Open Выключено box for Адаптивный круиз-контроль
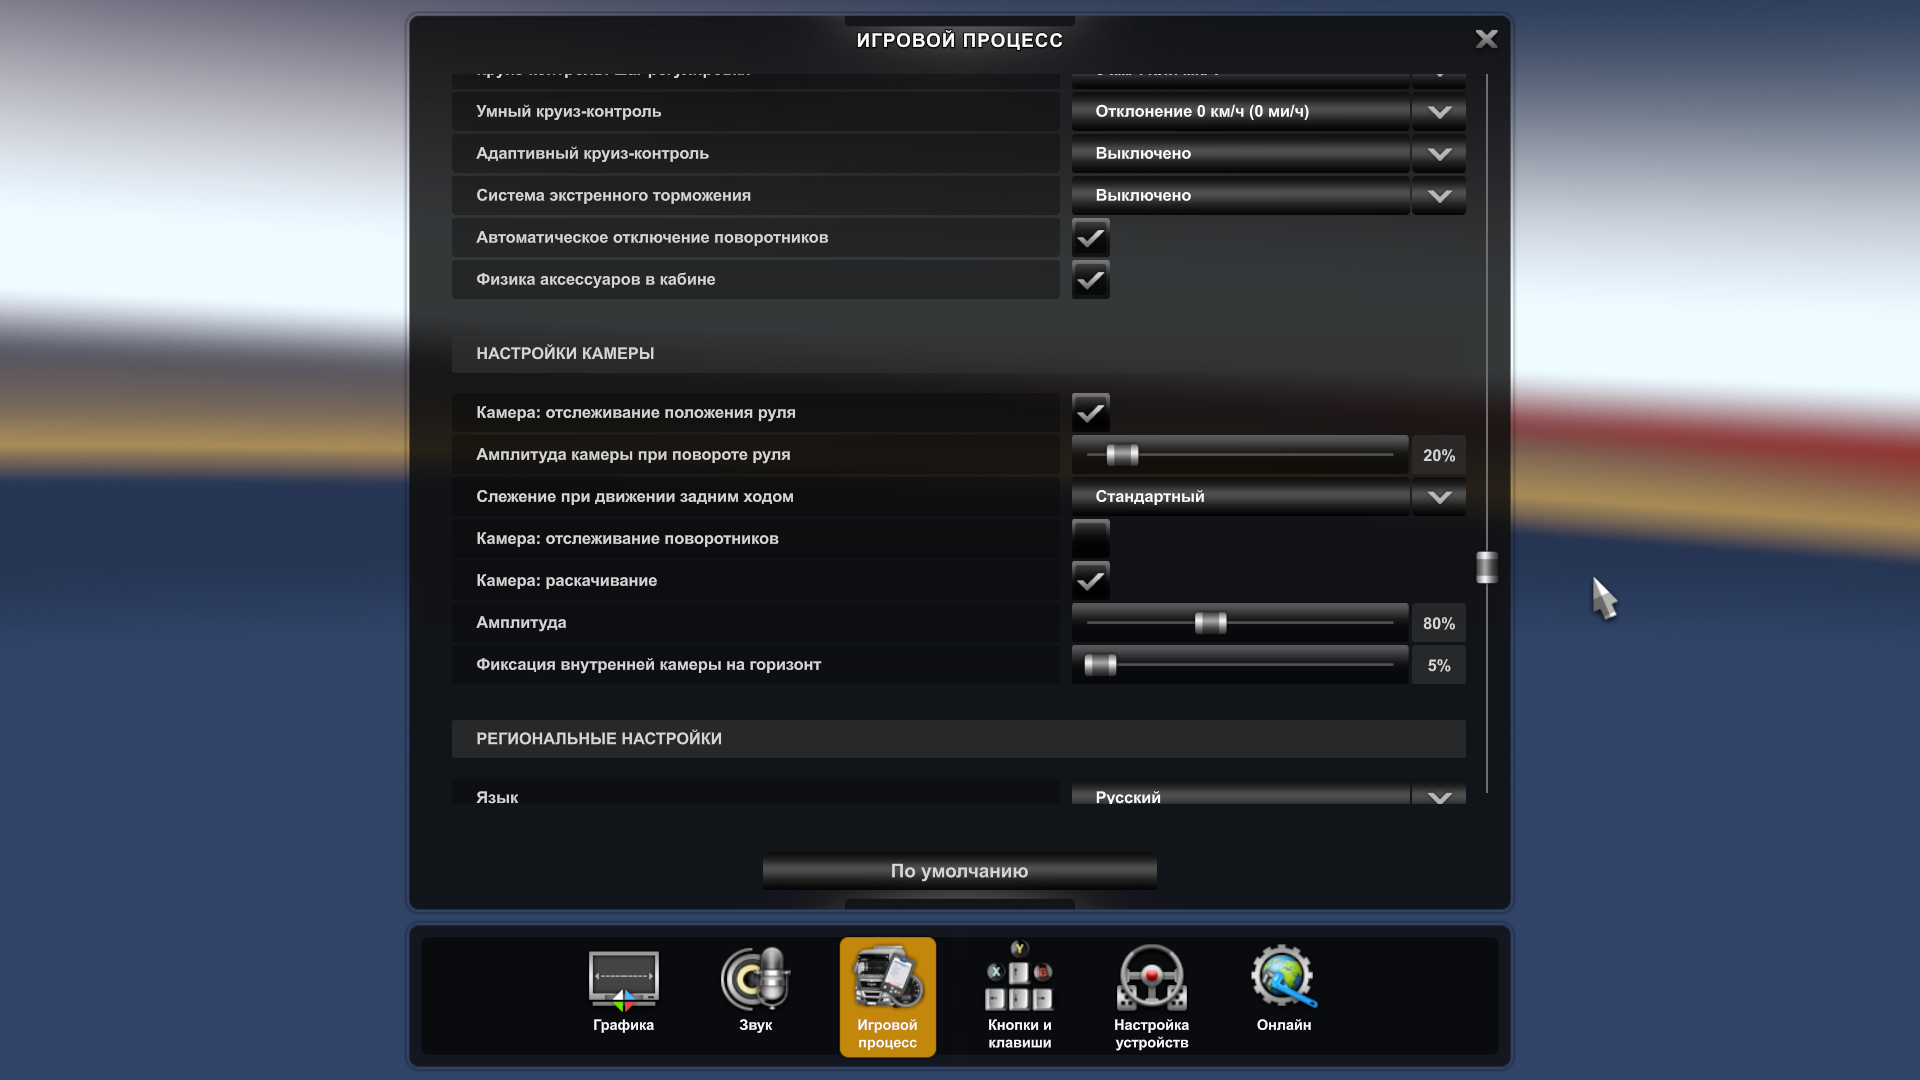The height and width of the screenshot is (1080, 1920). (1240, 154)
